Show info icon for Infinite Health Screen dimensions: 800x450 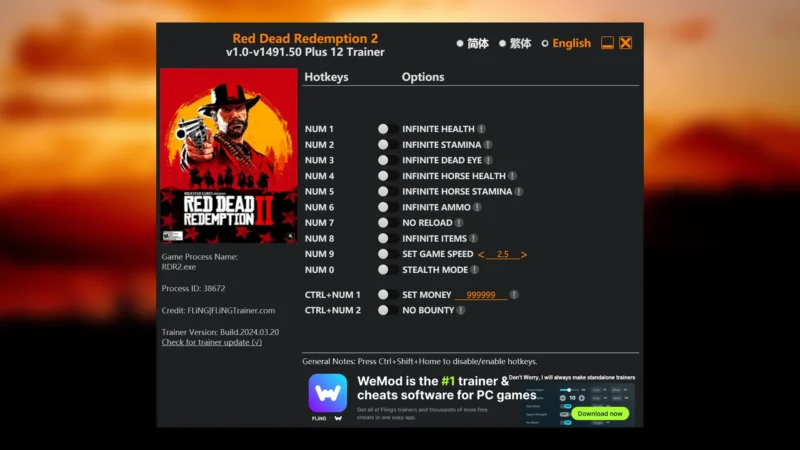pos(481,129)
